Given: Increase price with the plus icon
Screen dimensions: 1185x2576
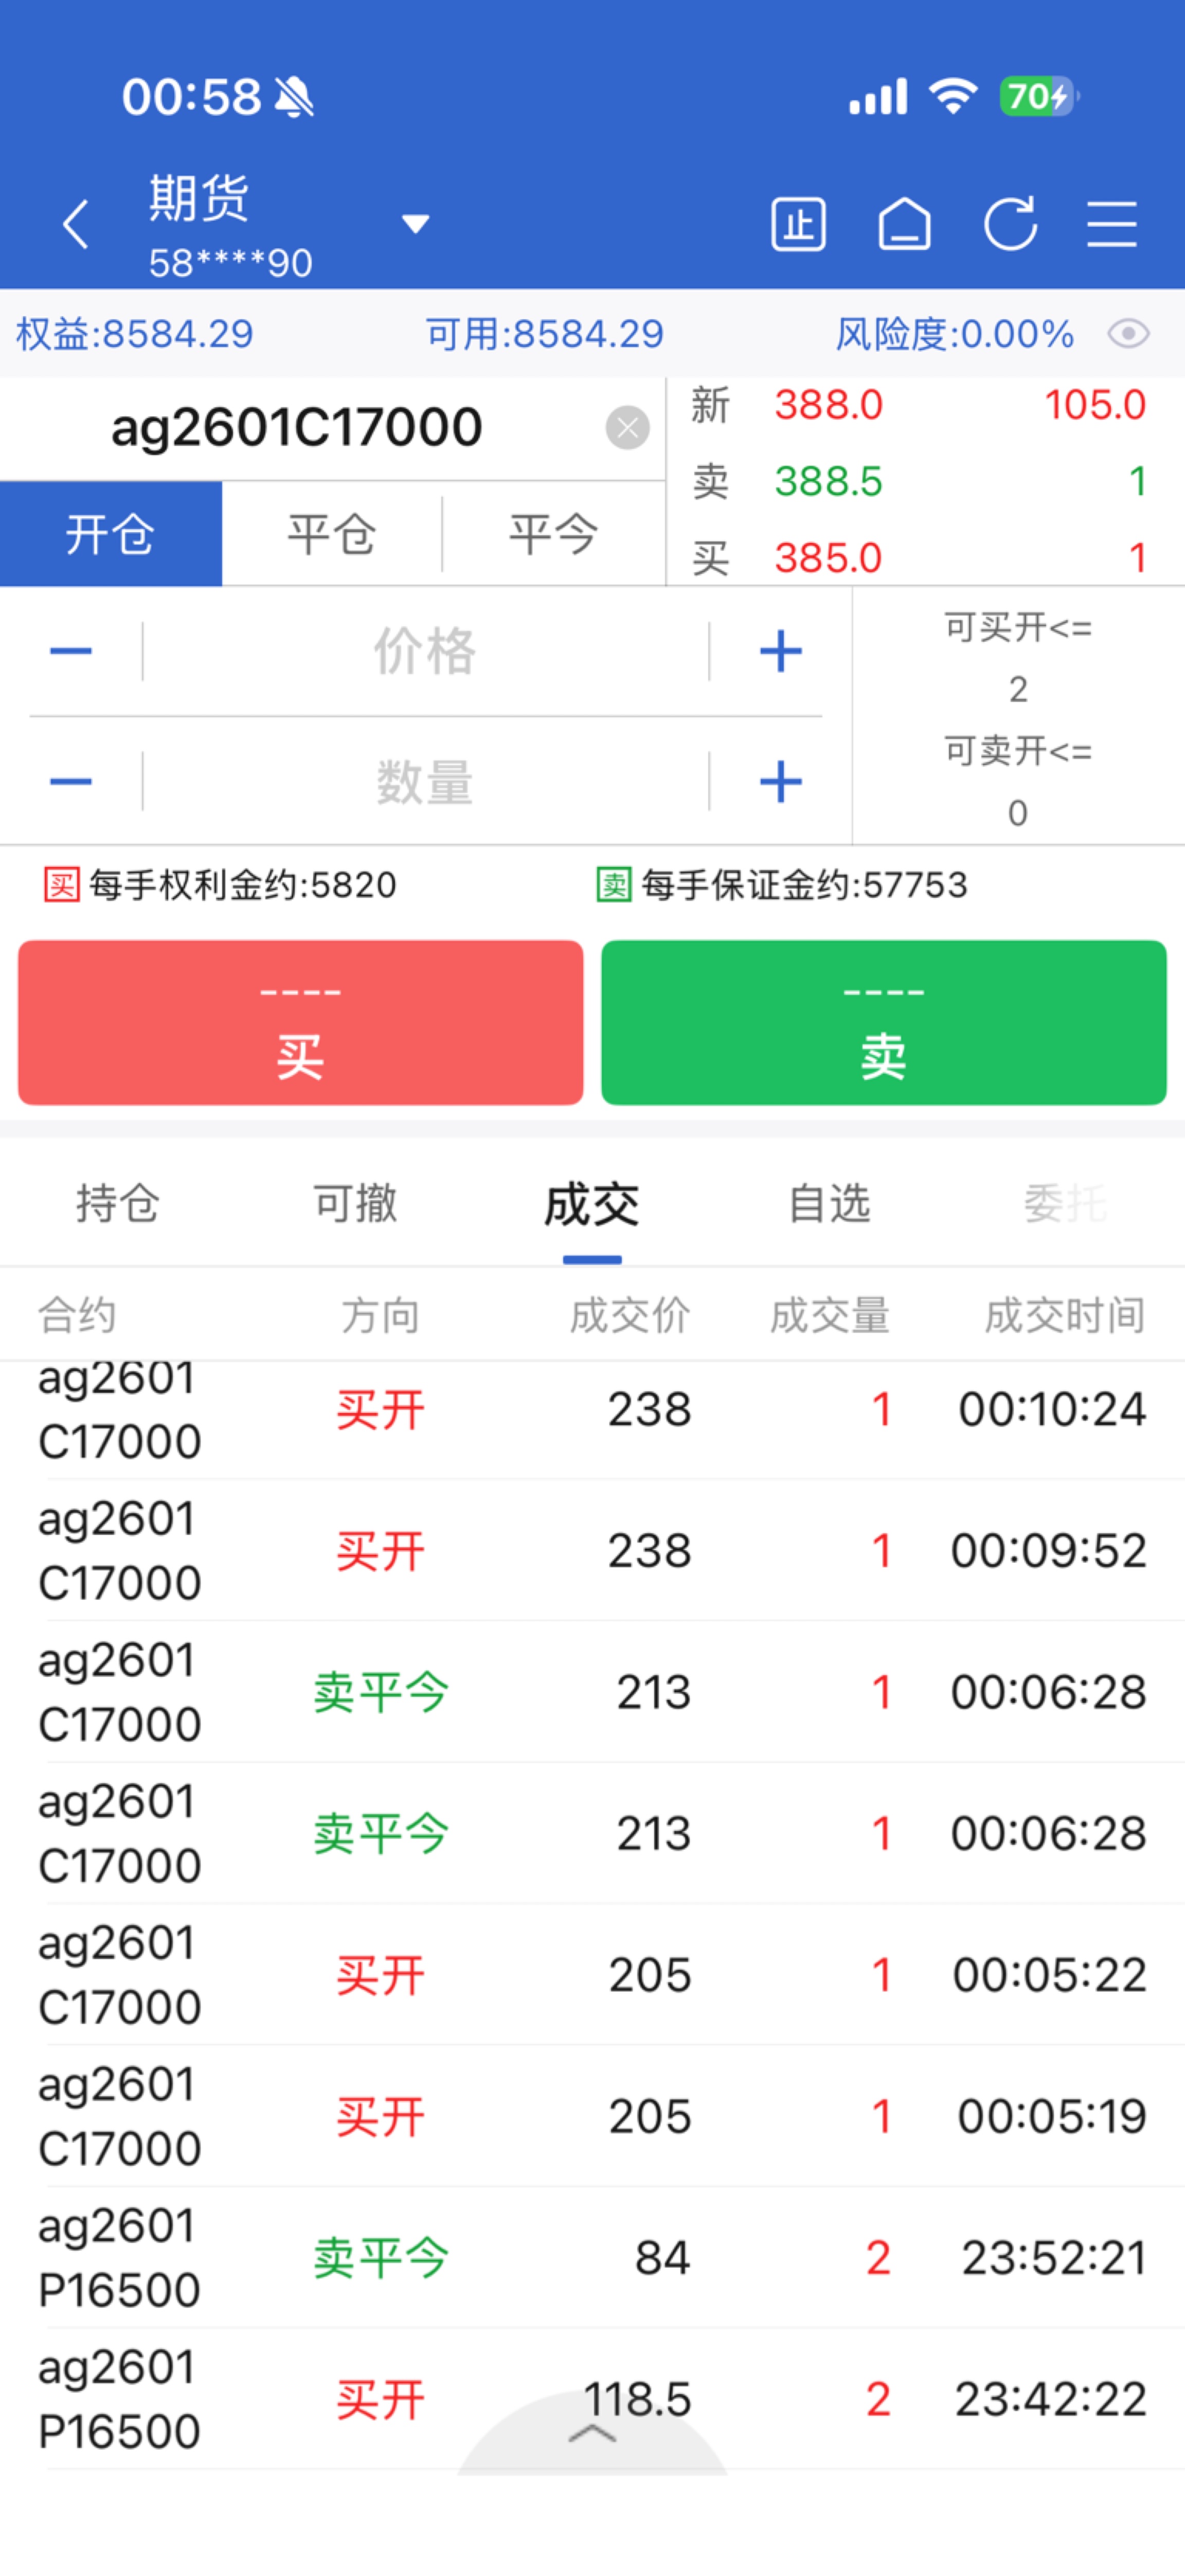Looking at the screenshot, I should pos(780,652).
